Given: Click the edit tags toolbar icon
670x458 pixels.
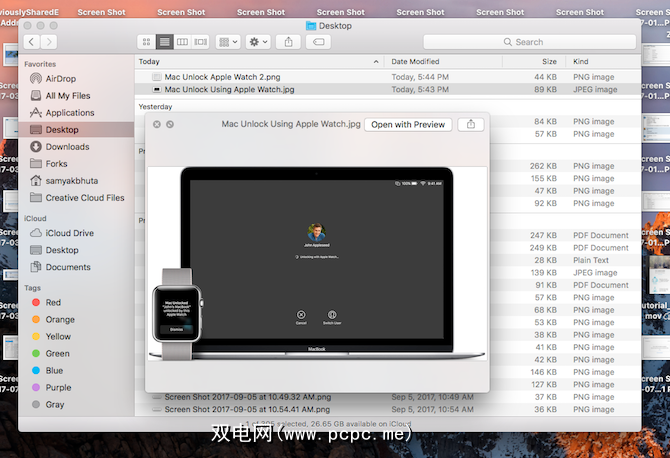Looking at the screenshot, I should pyautogui.click(x=319, y=42).
